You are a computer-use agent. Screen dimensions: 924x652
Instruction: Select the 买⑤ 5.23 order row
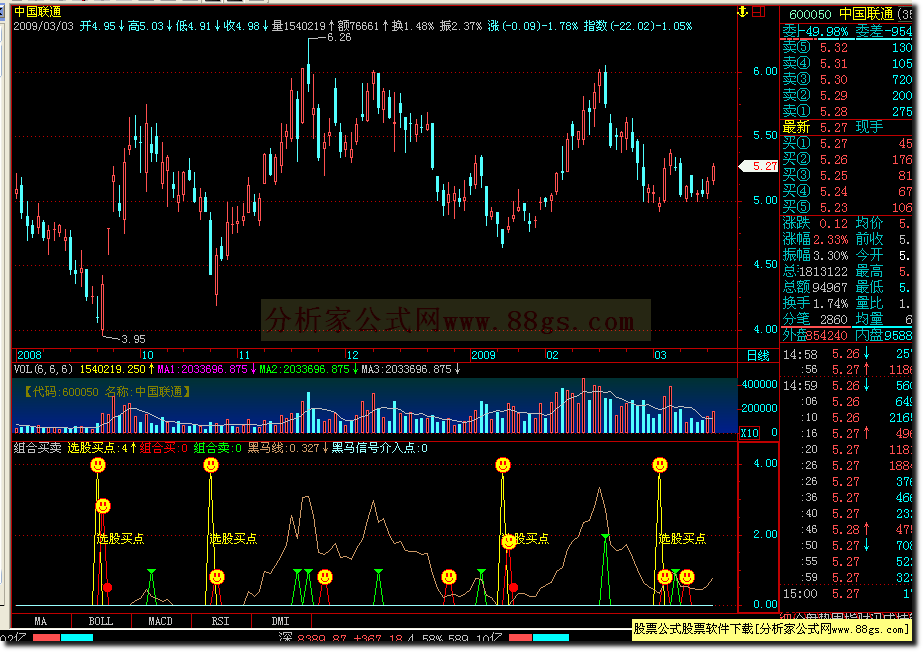point(847,208)
